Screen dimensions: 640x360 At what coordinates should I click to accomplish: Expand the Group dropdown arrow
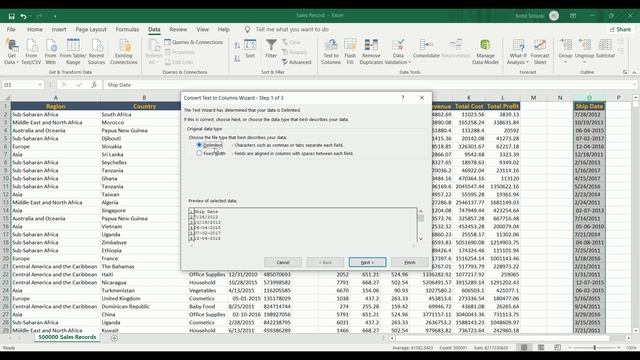coord(565,62)
